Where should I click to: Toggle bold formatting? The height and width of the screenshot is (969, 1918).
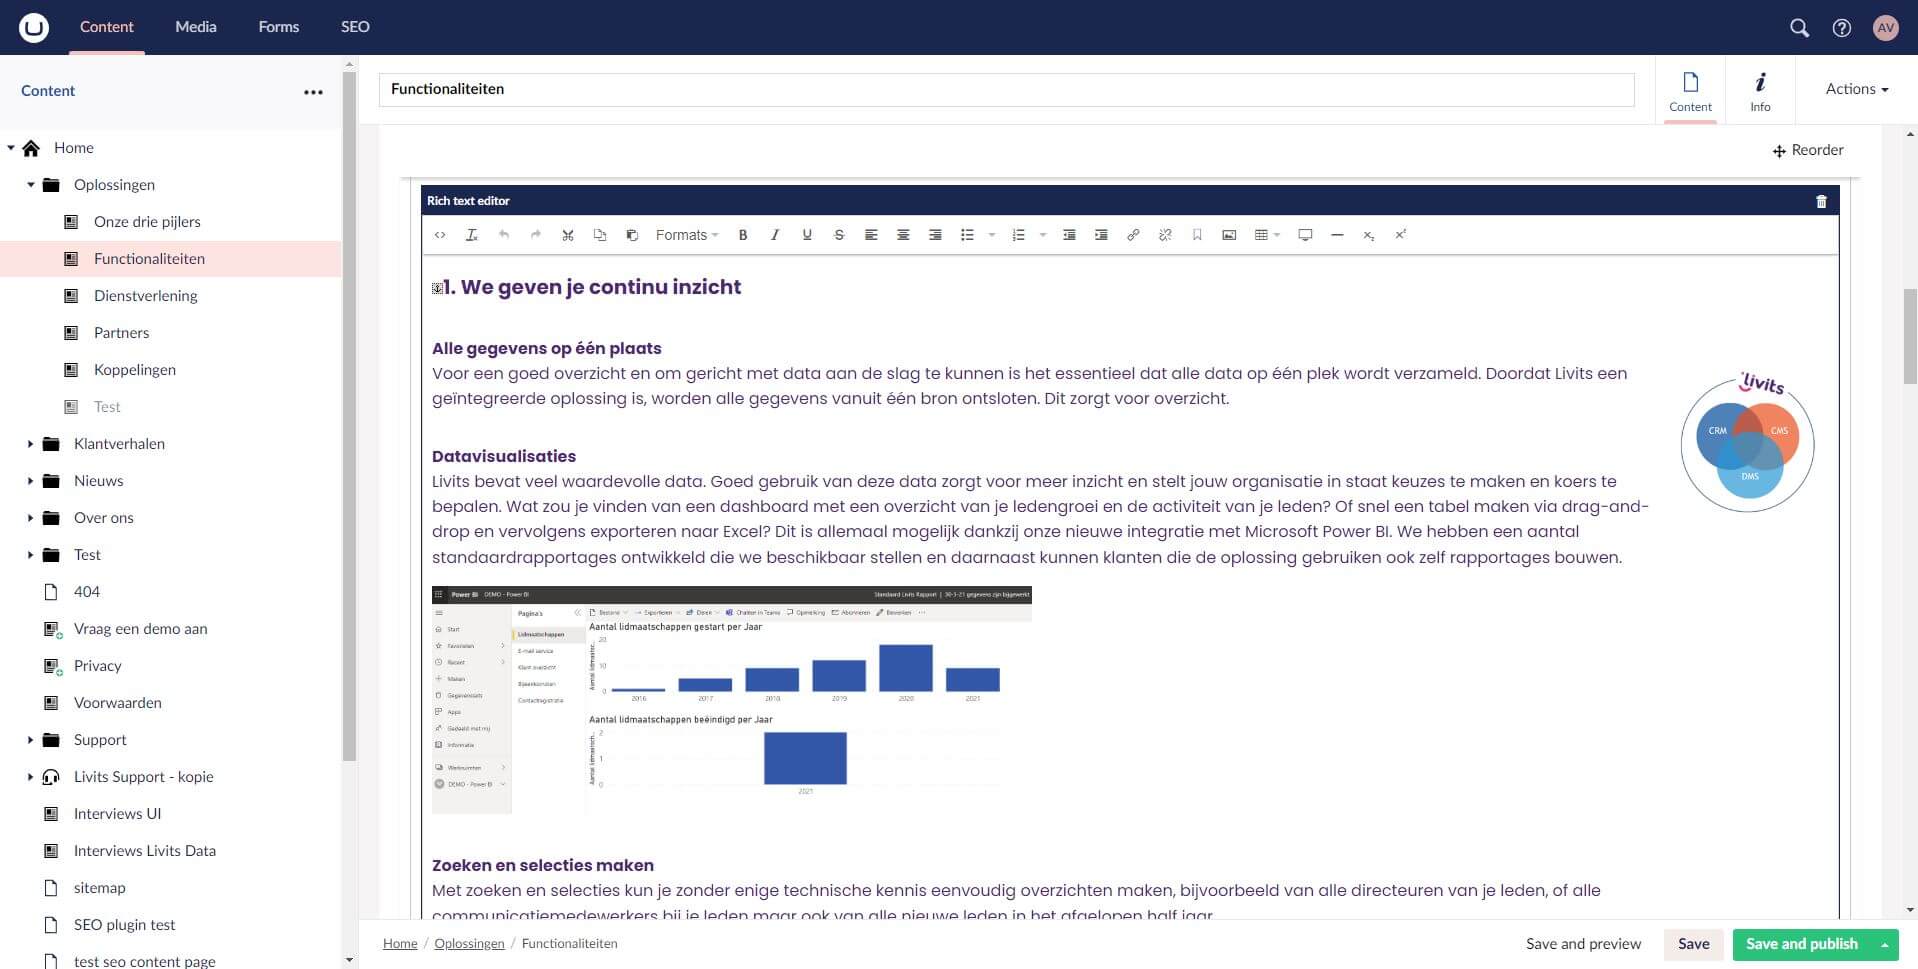(743, 235)
